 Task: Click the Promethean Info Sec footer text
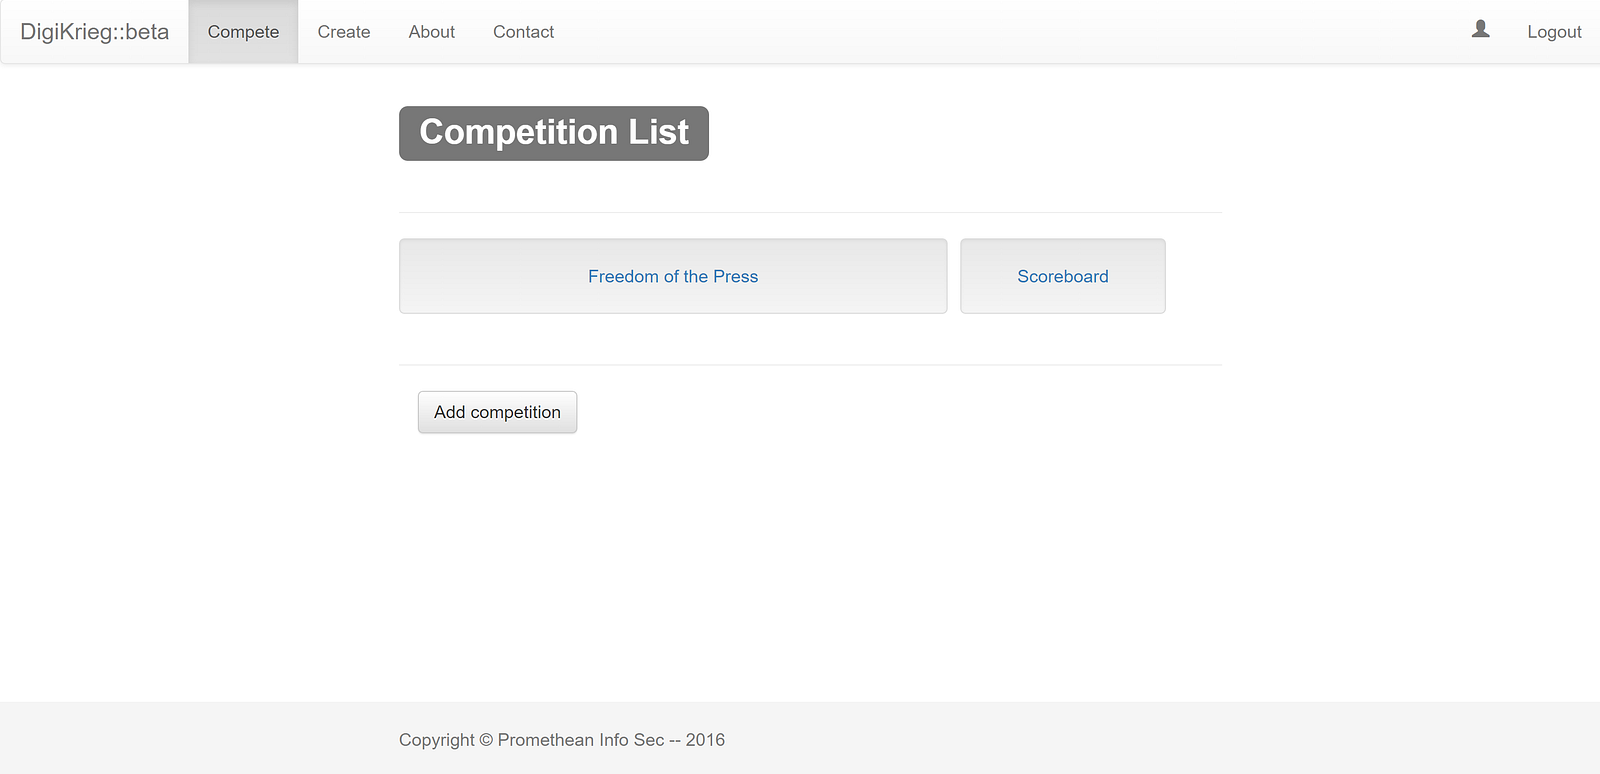(581, 740)
